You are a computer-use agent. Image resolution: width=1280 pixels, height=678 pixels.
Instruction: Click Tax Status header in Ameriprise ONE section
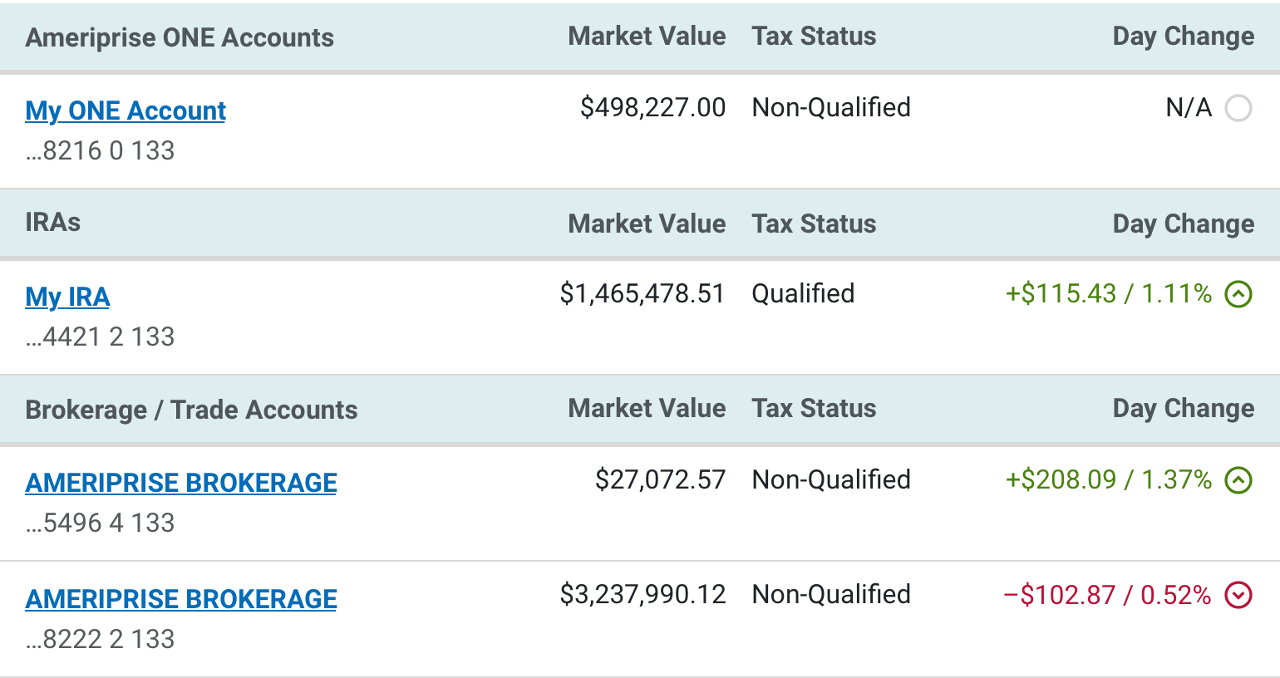pyautogui.click(x=814, y=36)
